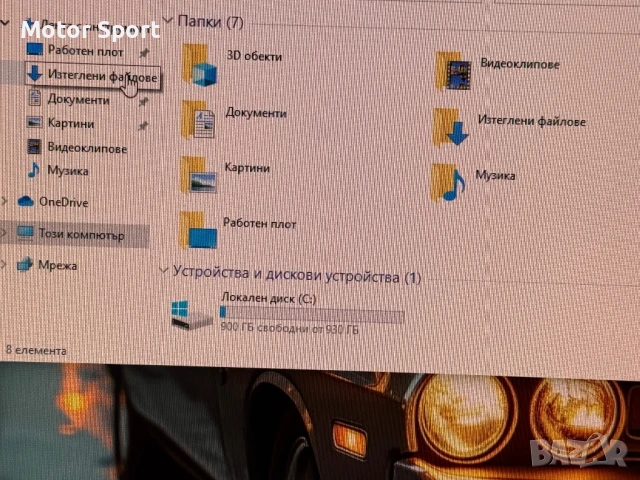Click the 'Локален диск (C:)' text

point(269,298)
